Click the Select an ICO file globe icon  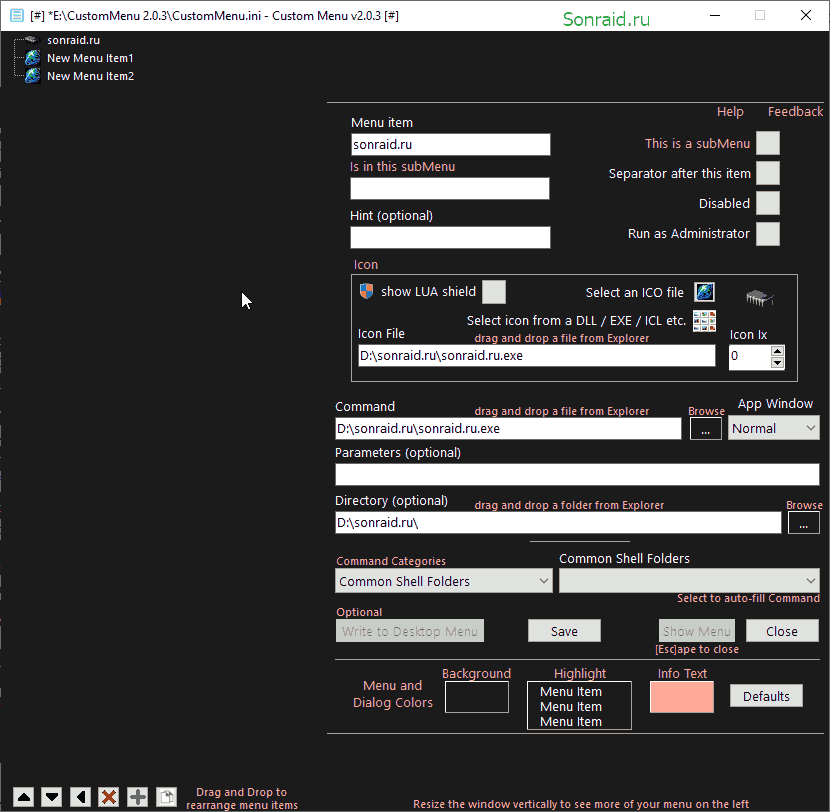click(x=705, y=292)
